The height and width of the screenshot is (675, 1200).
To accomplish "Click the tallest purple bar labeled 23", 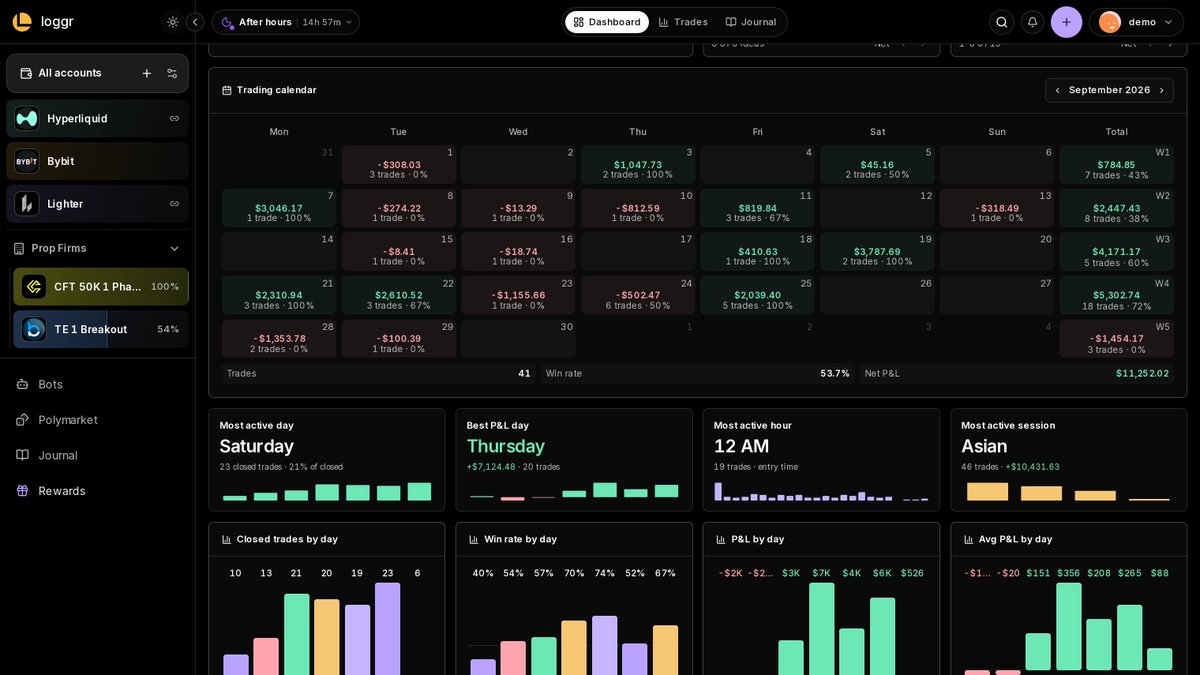I will [387, 629].
